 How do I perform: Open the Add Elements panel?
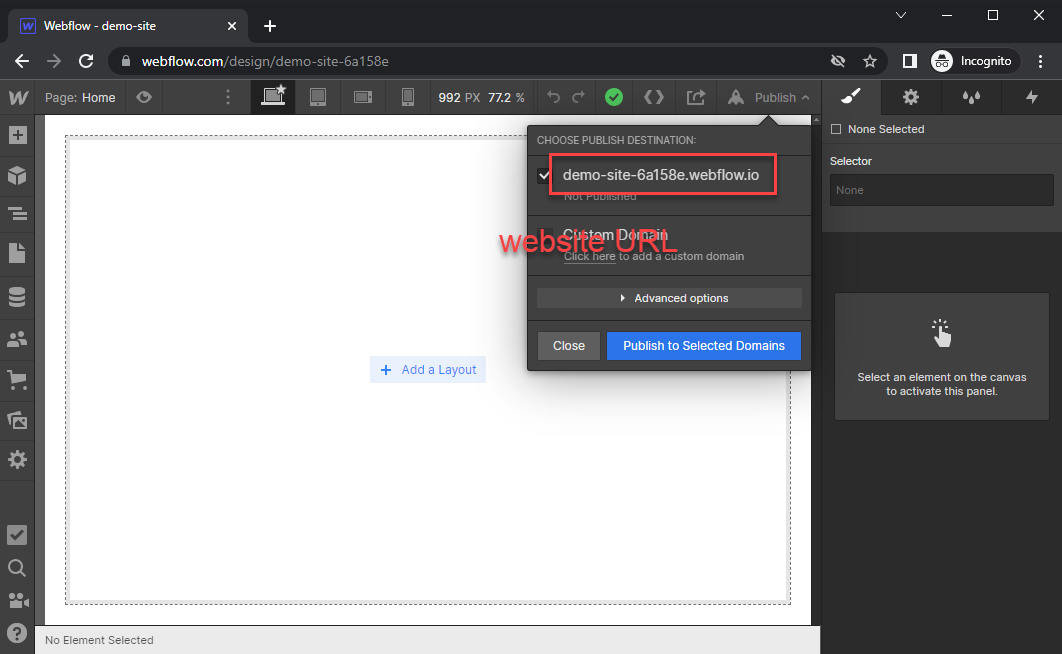18,135
